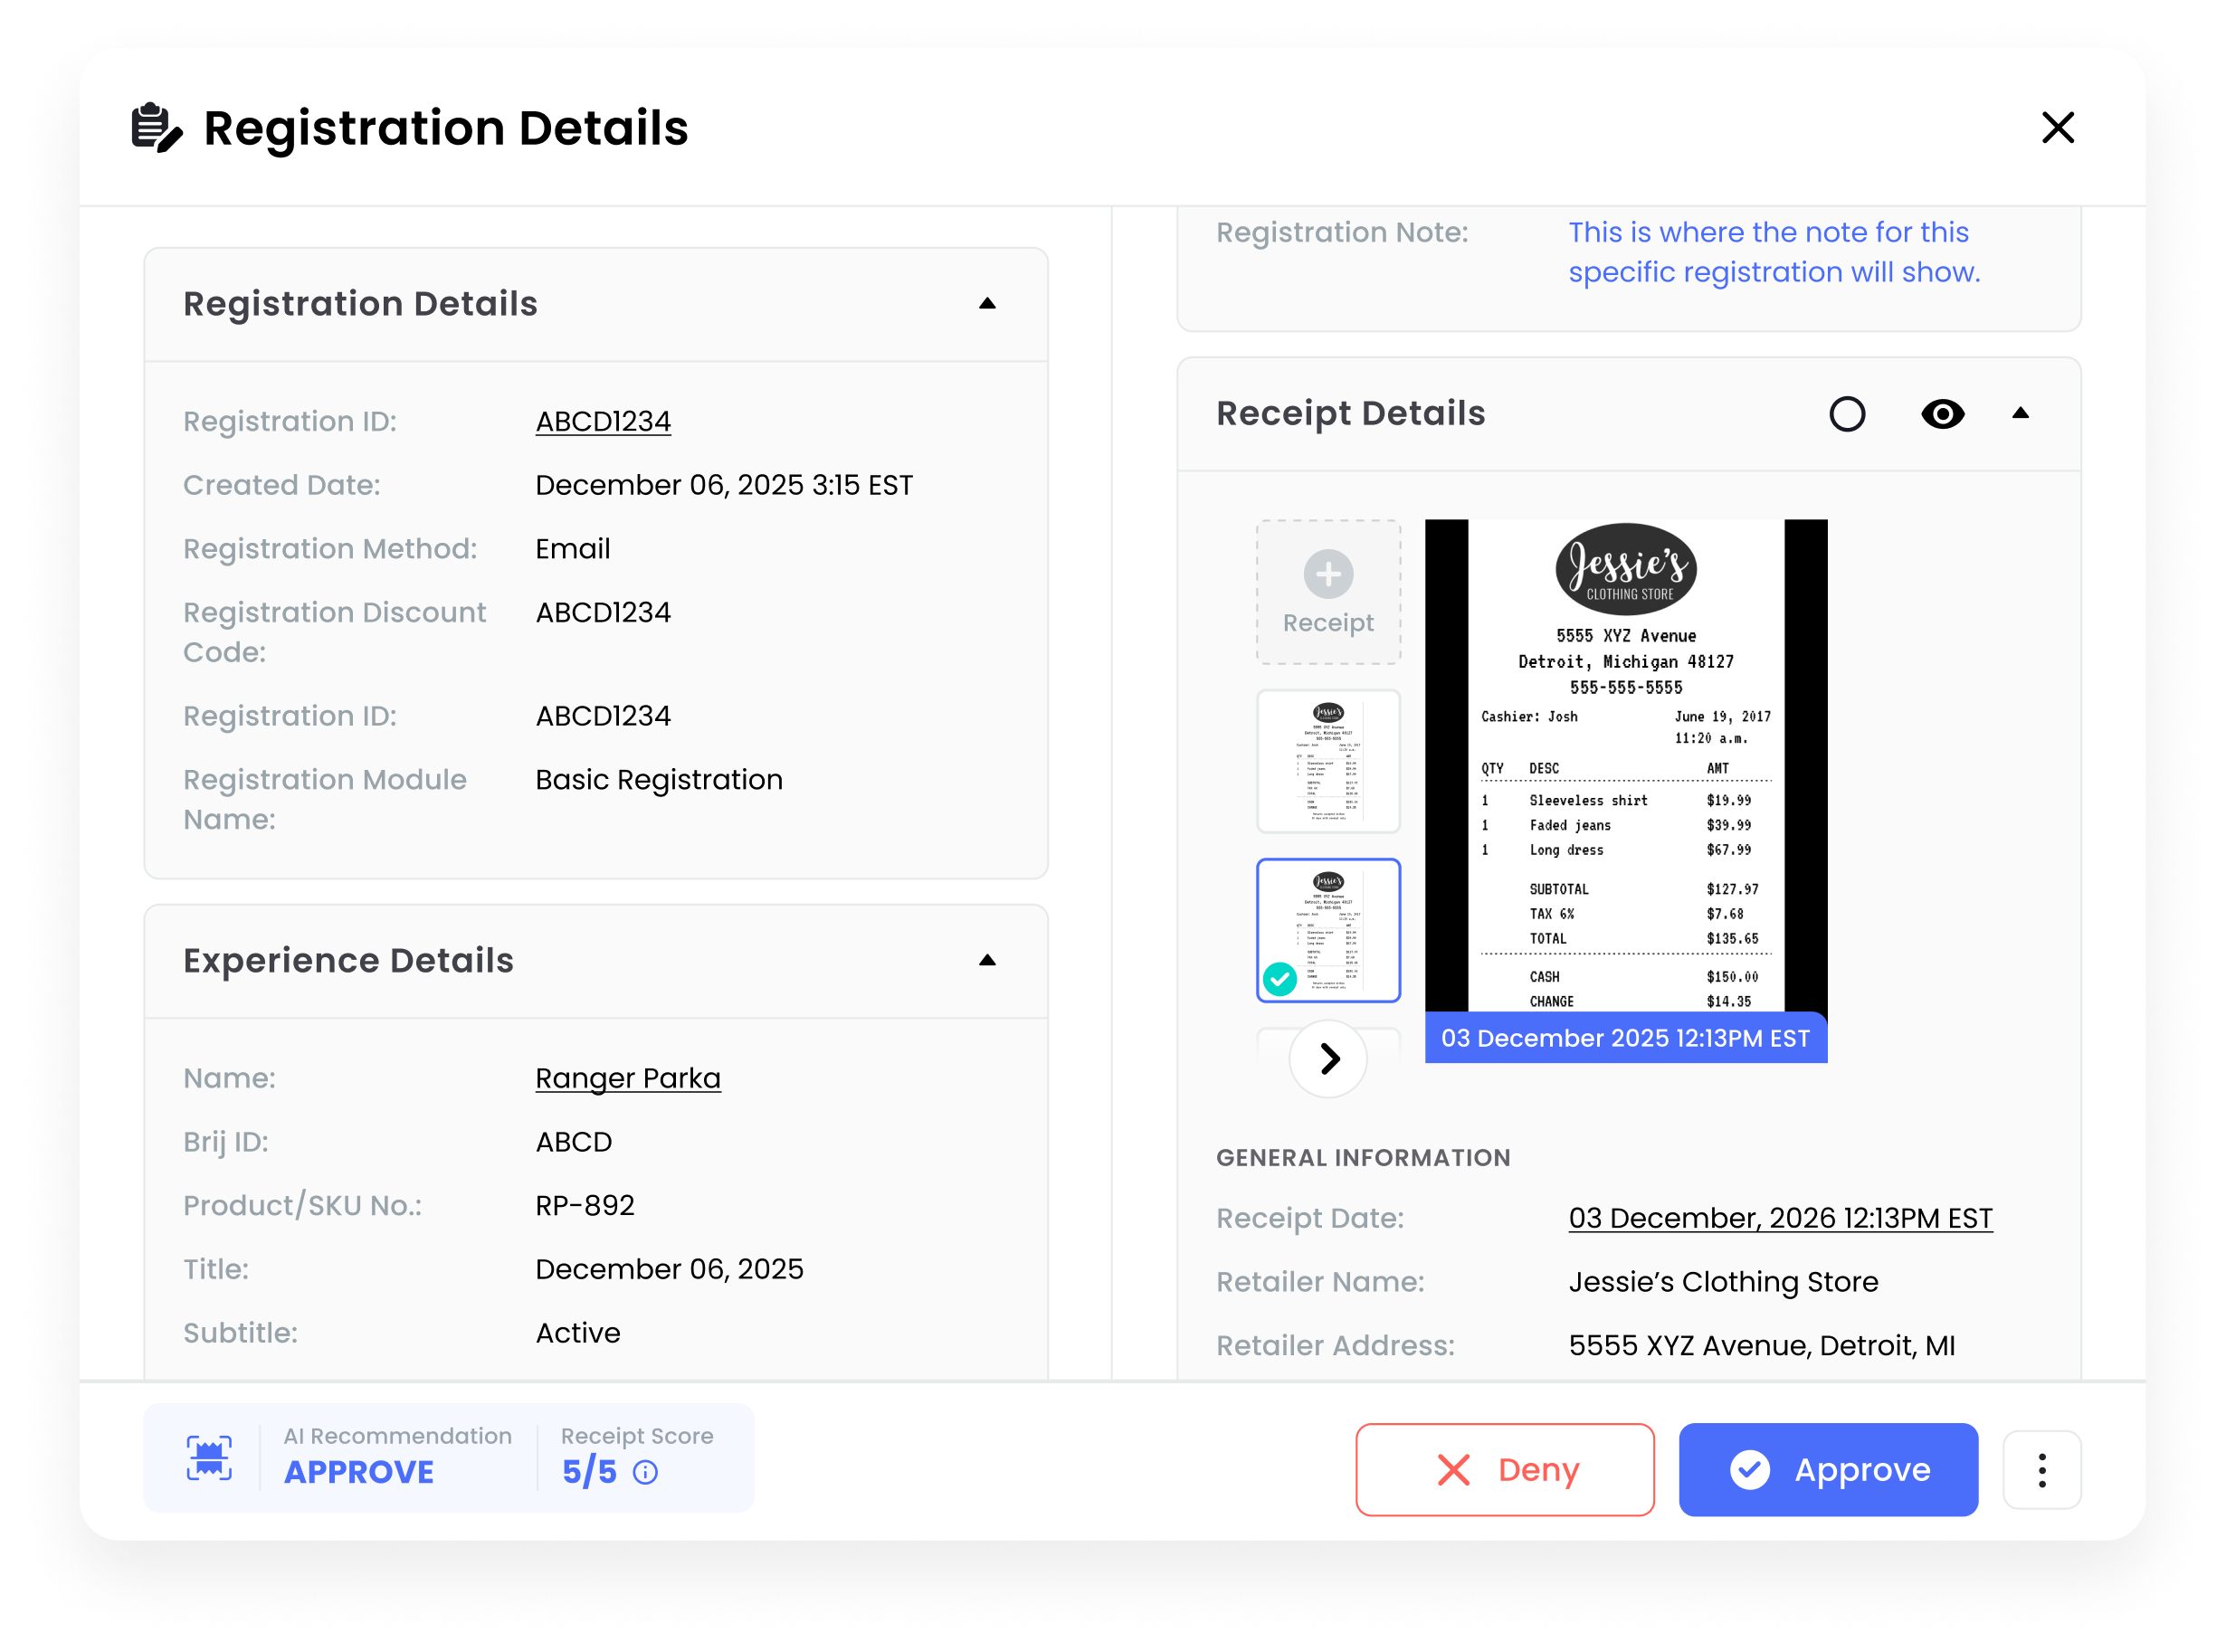The image size is (2226, 1652).
Task: Select the first unselected receipt thumbnail
Action: click(x=1328, y=761)
